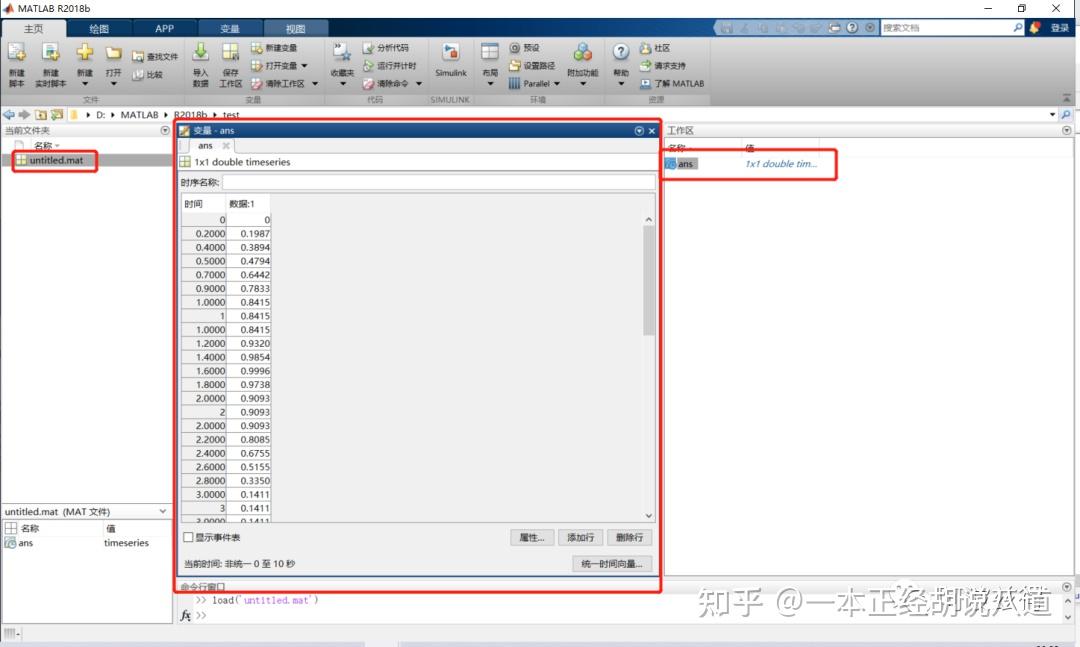This screenshot has width=1080, height=647.
Task: Switch to the APP tab
Action: click(165, 28)
